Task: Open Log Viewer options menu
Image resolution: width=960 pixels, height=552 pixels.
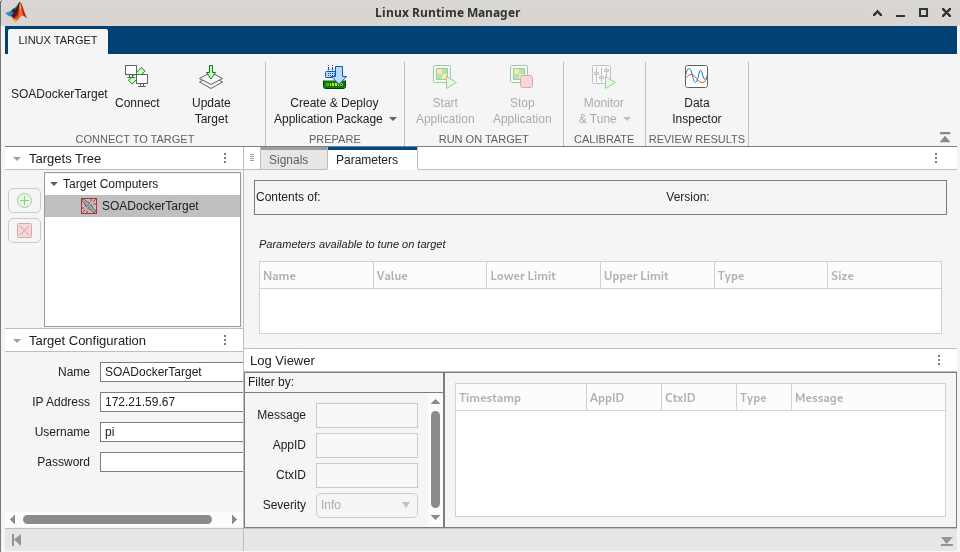Action: coord(939,360)
